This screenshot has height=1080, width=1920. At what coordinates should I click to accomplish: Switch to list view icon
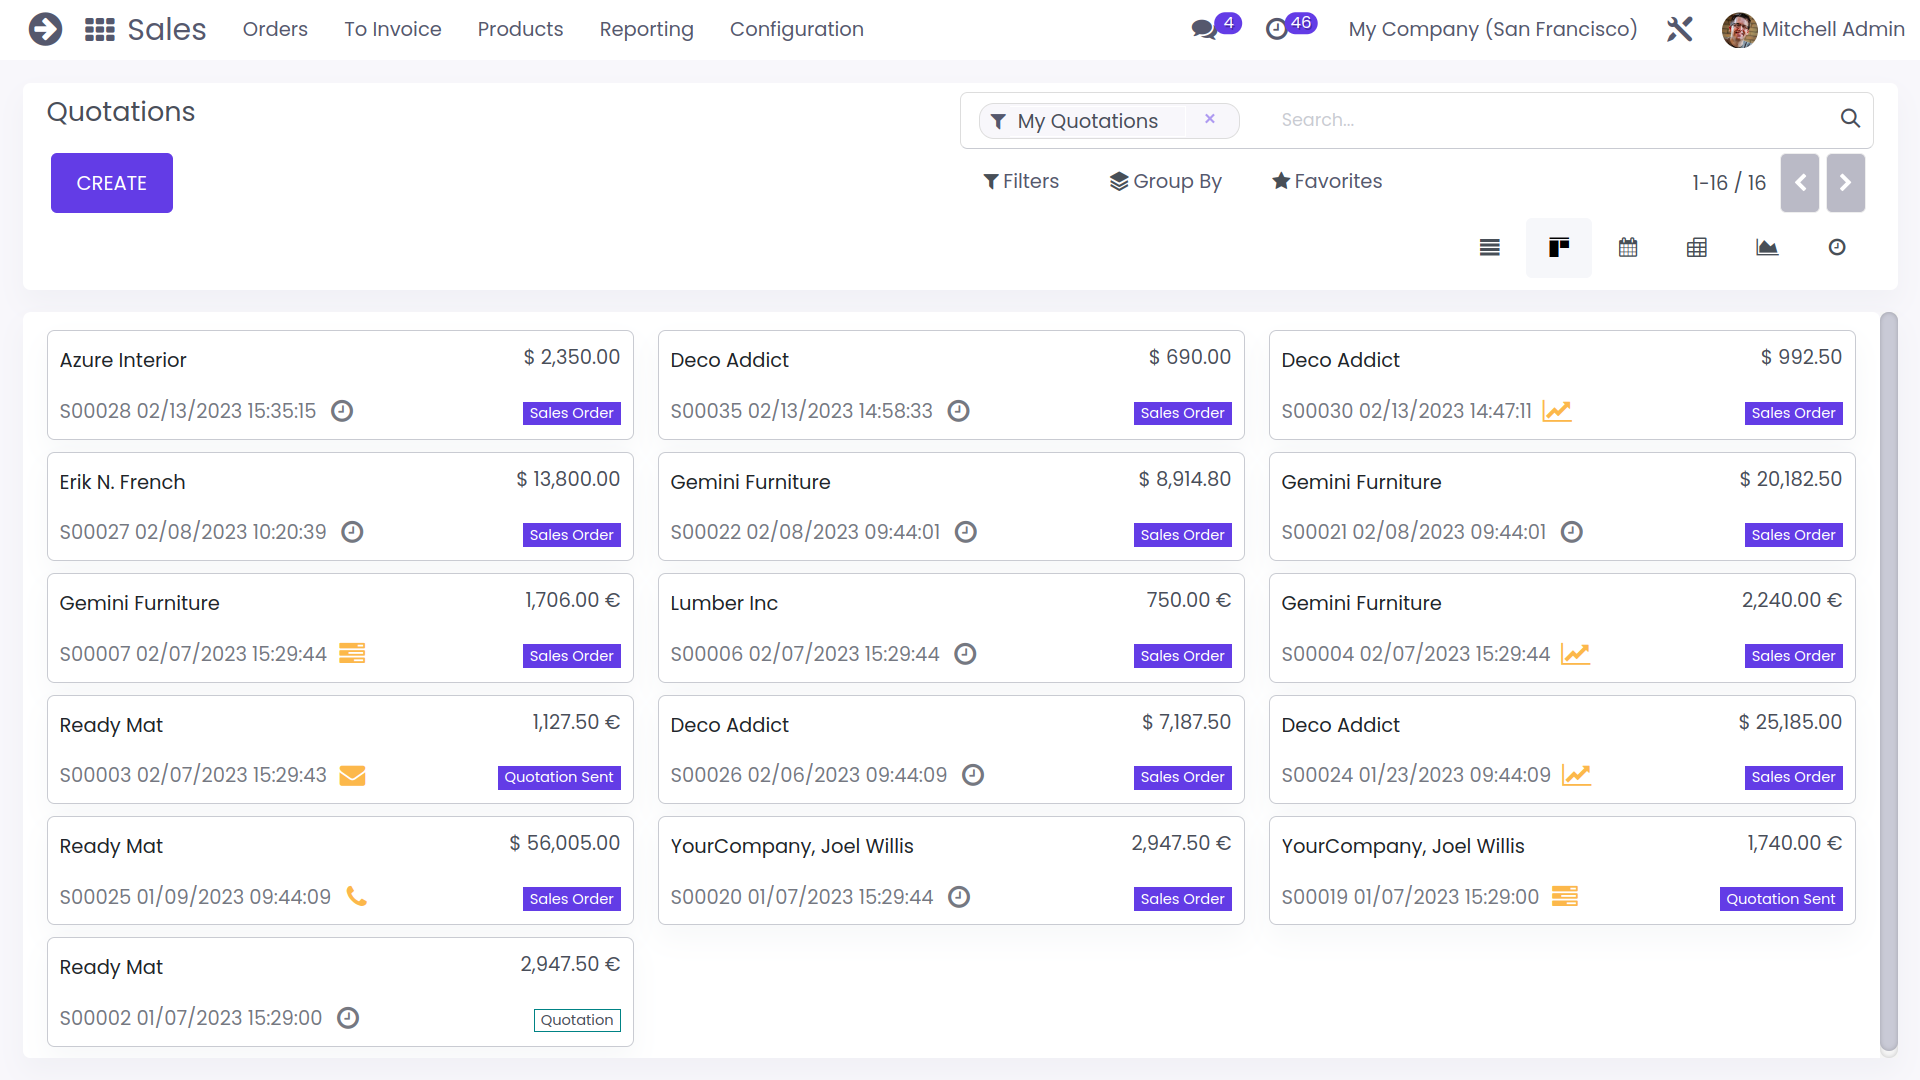coord(1489,248)
